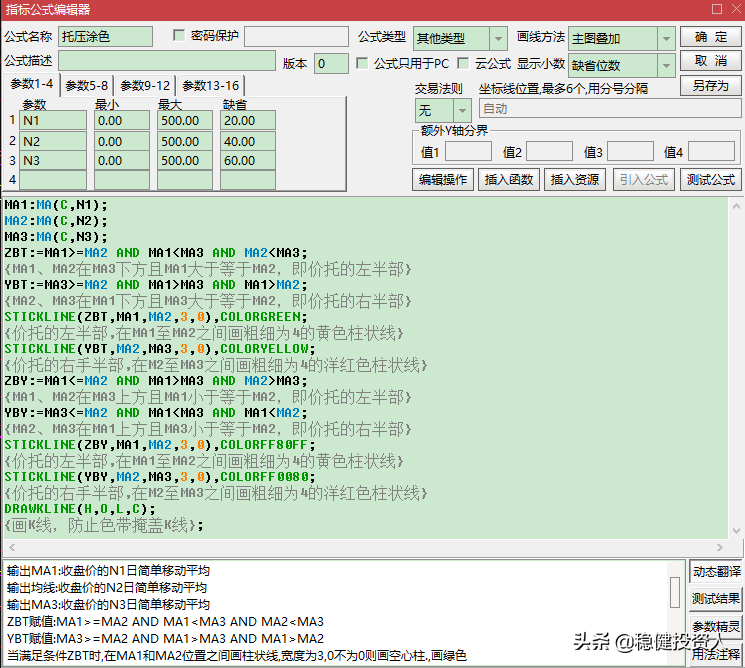
Task: Click the code editor down scroll arrow
Action: point(736,531)
